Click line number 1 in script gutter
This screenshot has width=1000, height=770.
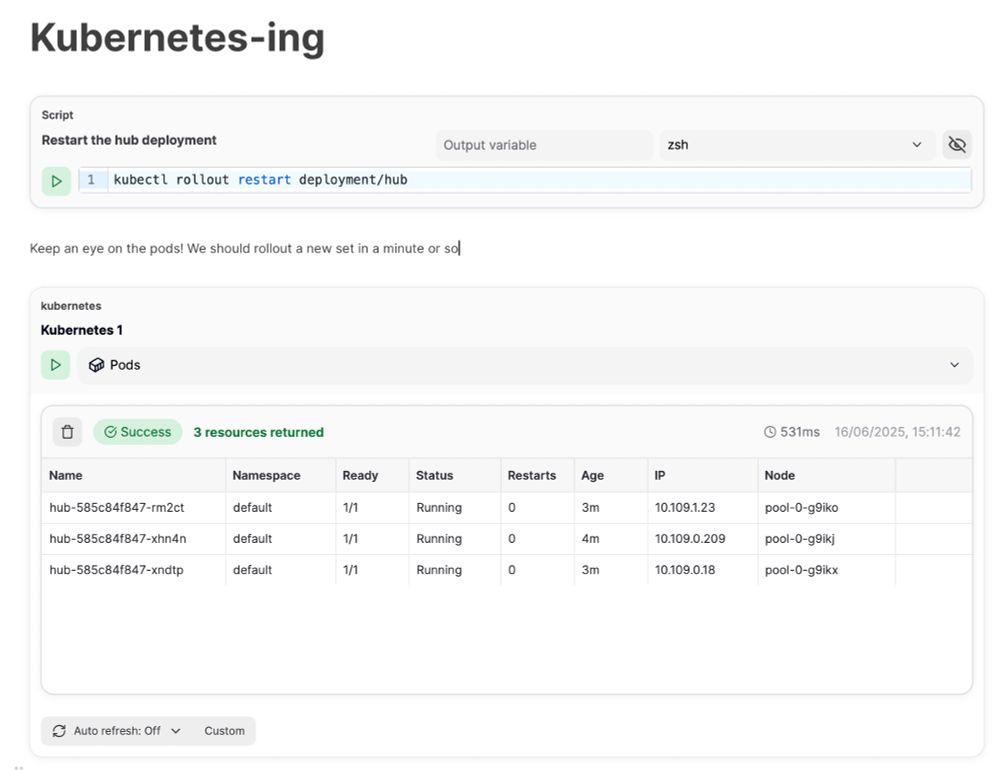[x=91, y=180]
